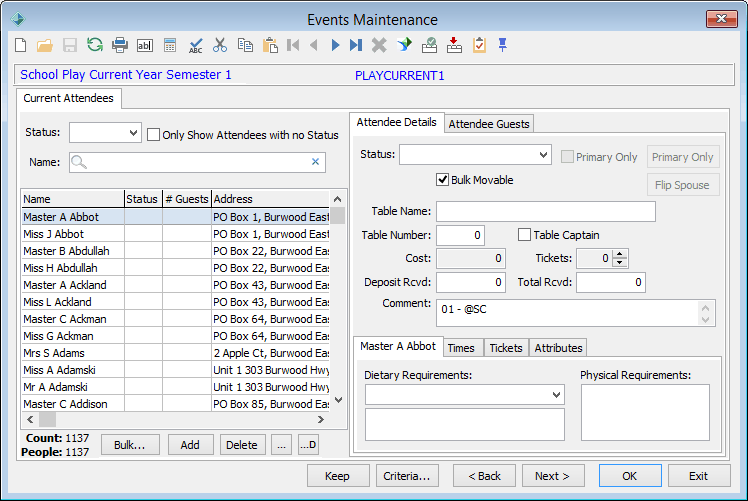Open the Attendee Details Status dropdown
Screen dimensions: 748x501
point(543,155)
